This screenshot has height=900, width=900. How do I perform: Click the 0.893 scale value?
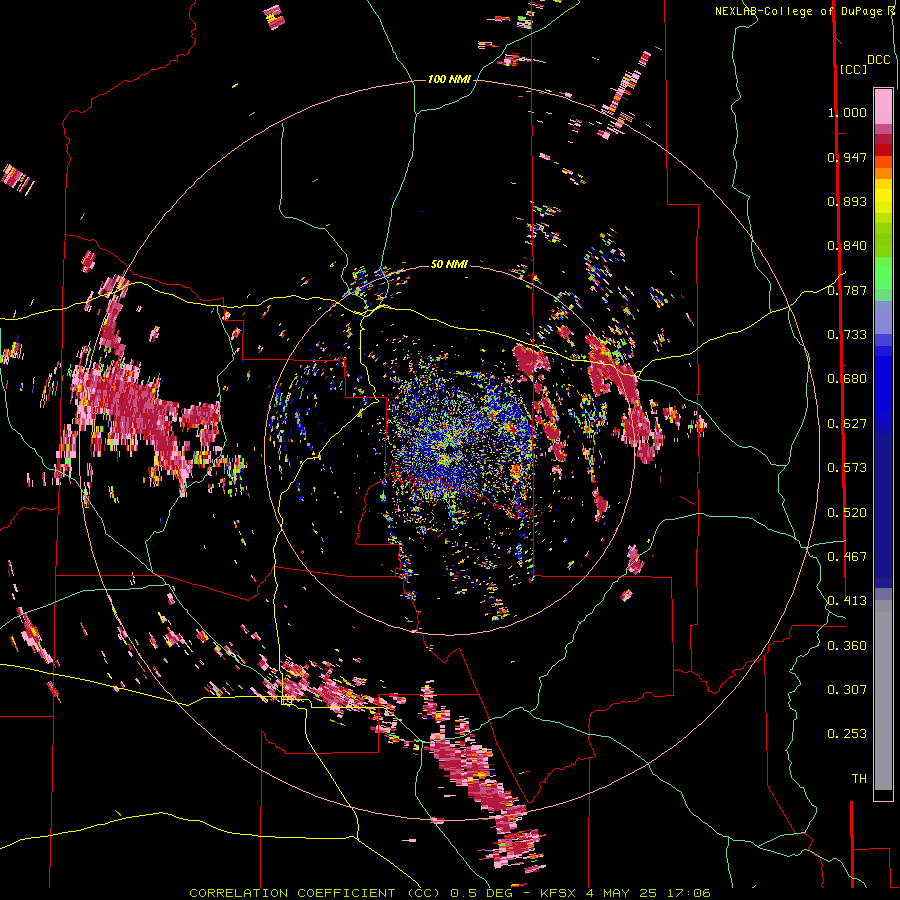847,201
